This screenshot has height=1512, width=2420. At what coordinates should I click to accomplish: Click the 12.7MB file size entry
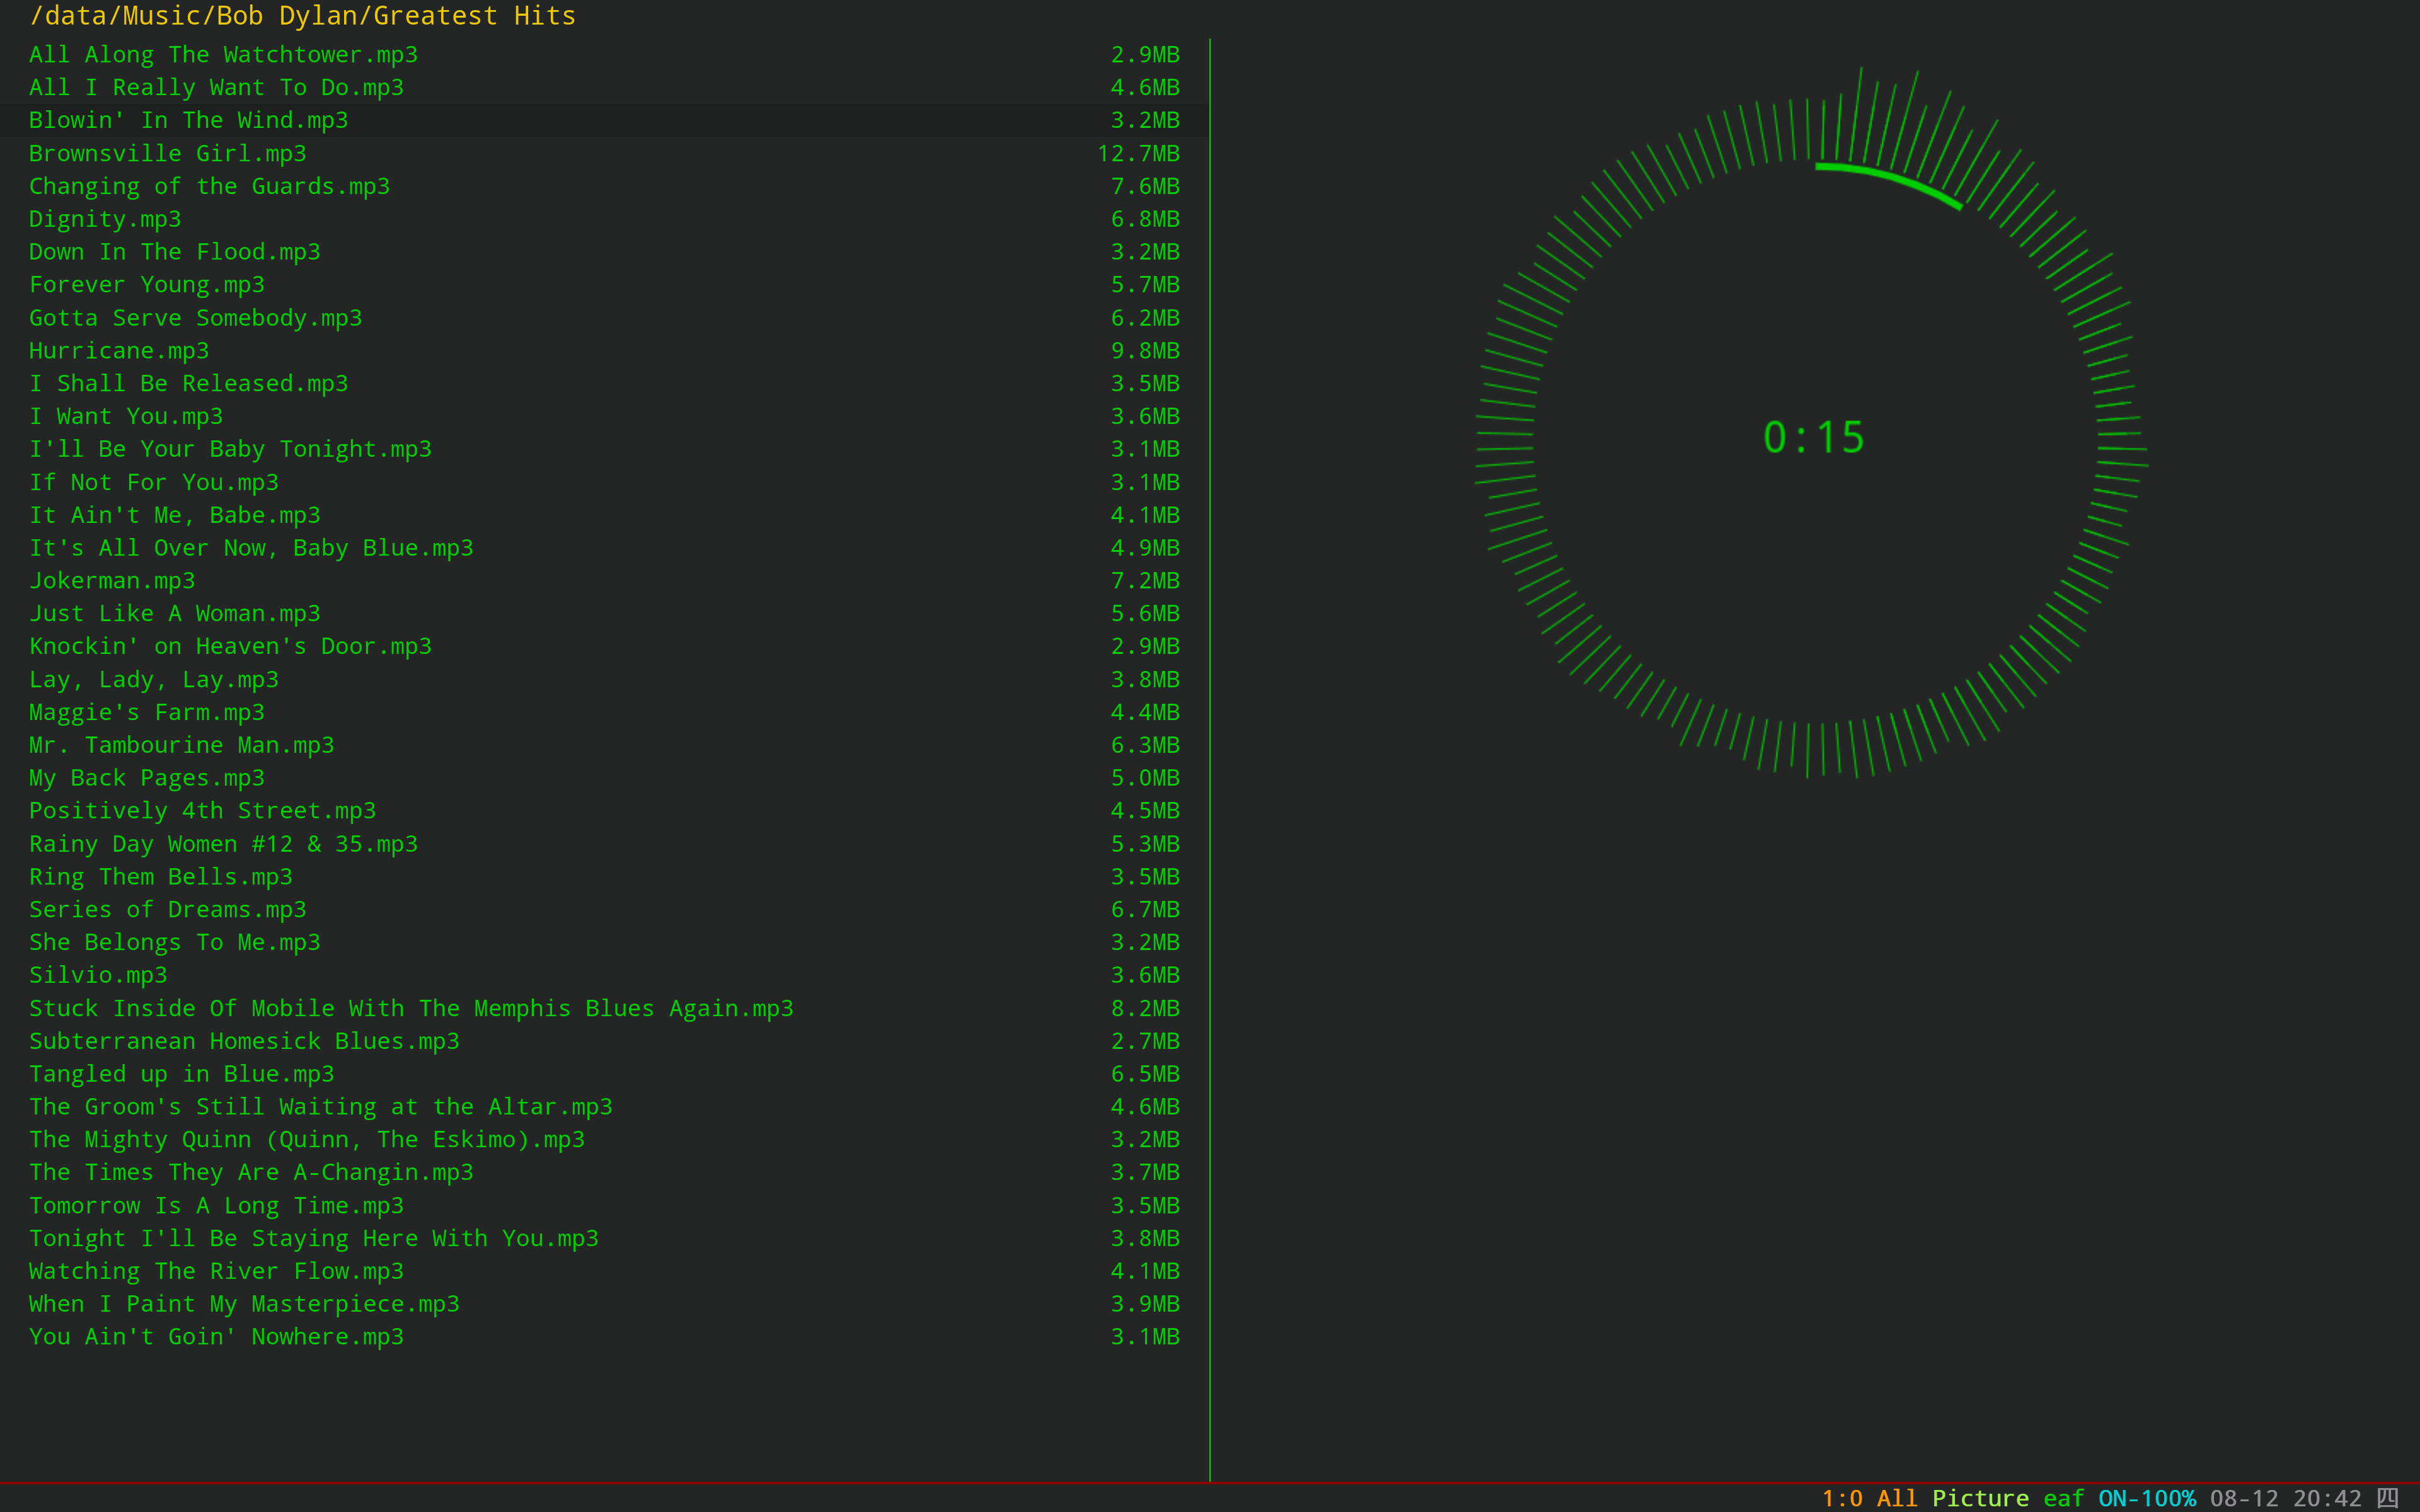pos(1138,153)
